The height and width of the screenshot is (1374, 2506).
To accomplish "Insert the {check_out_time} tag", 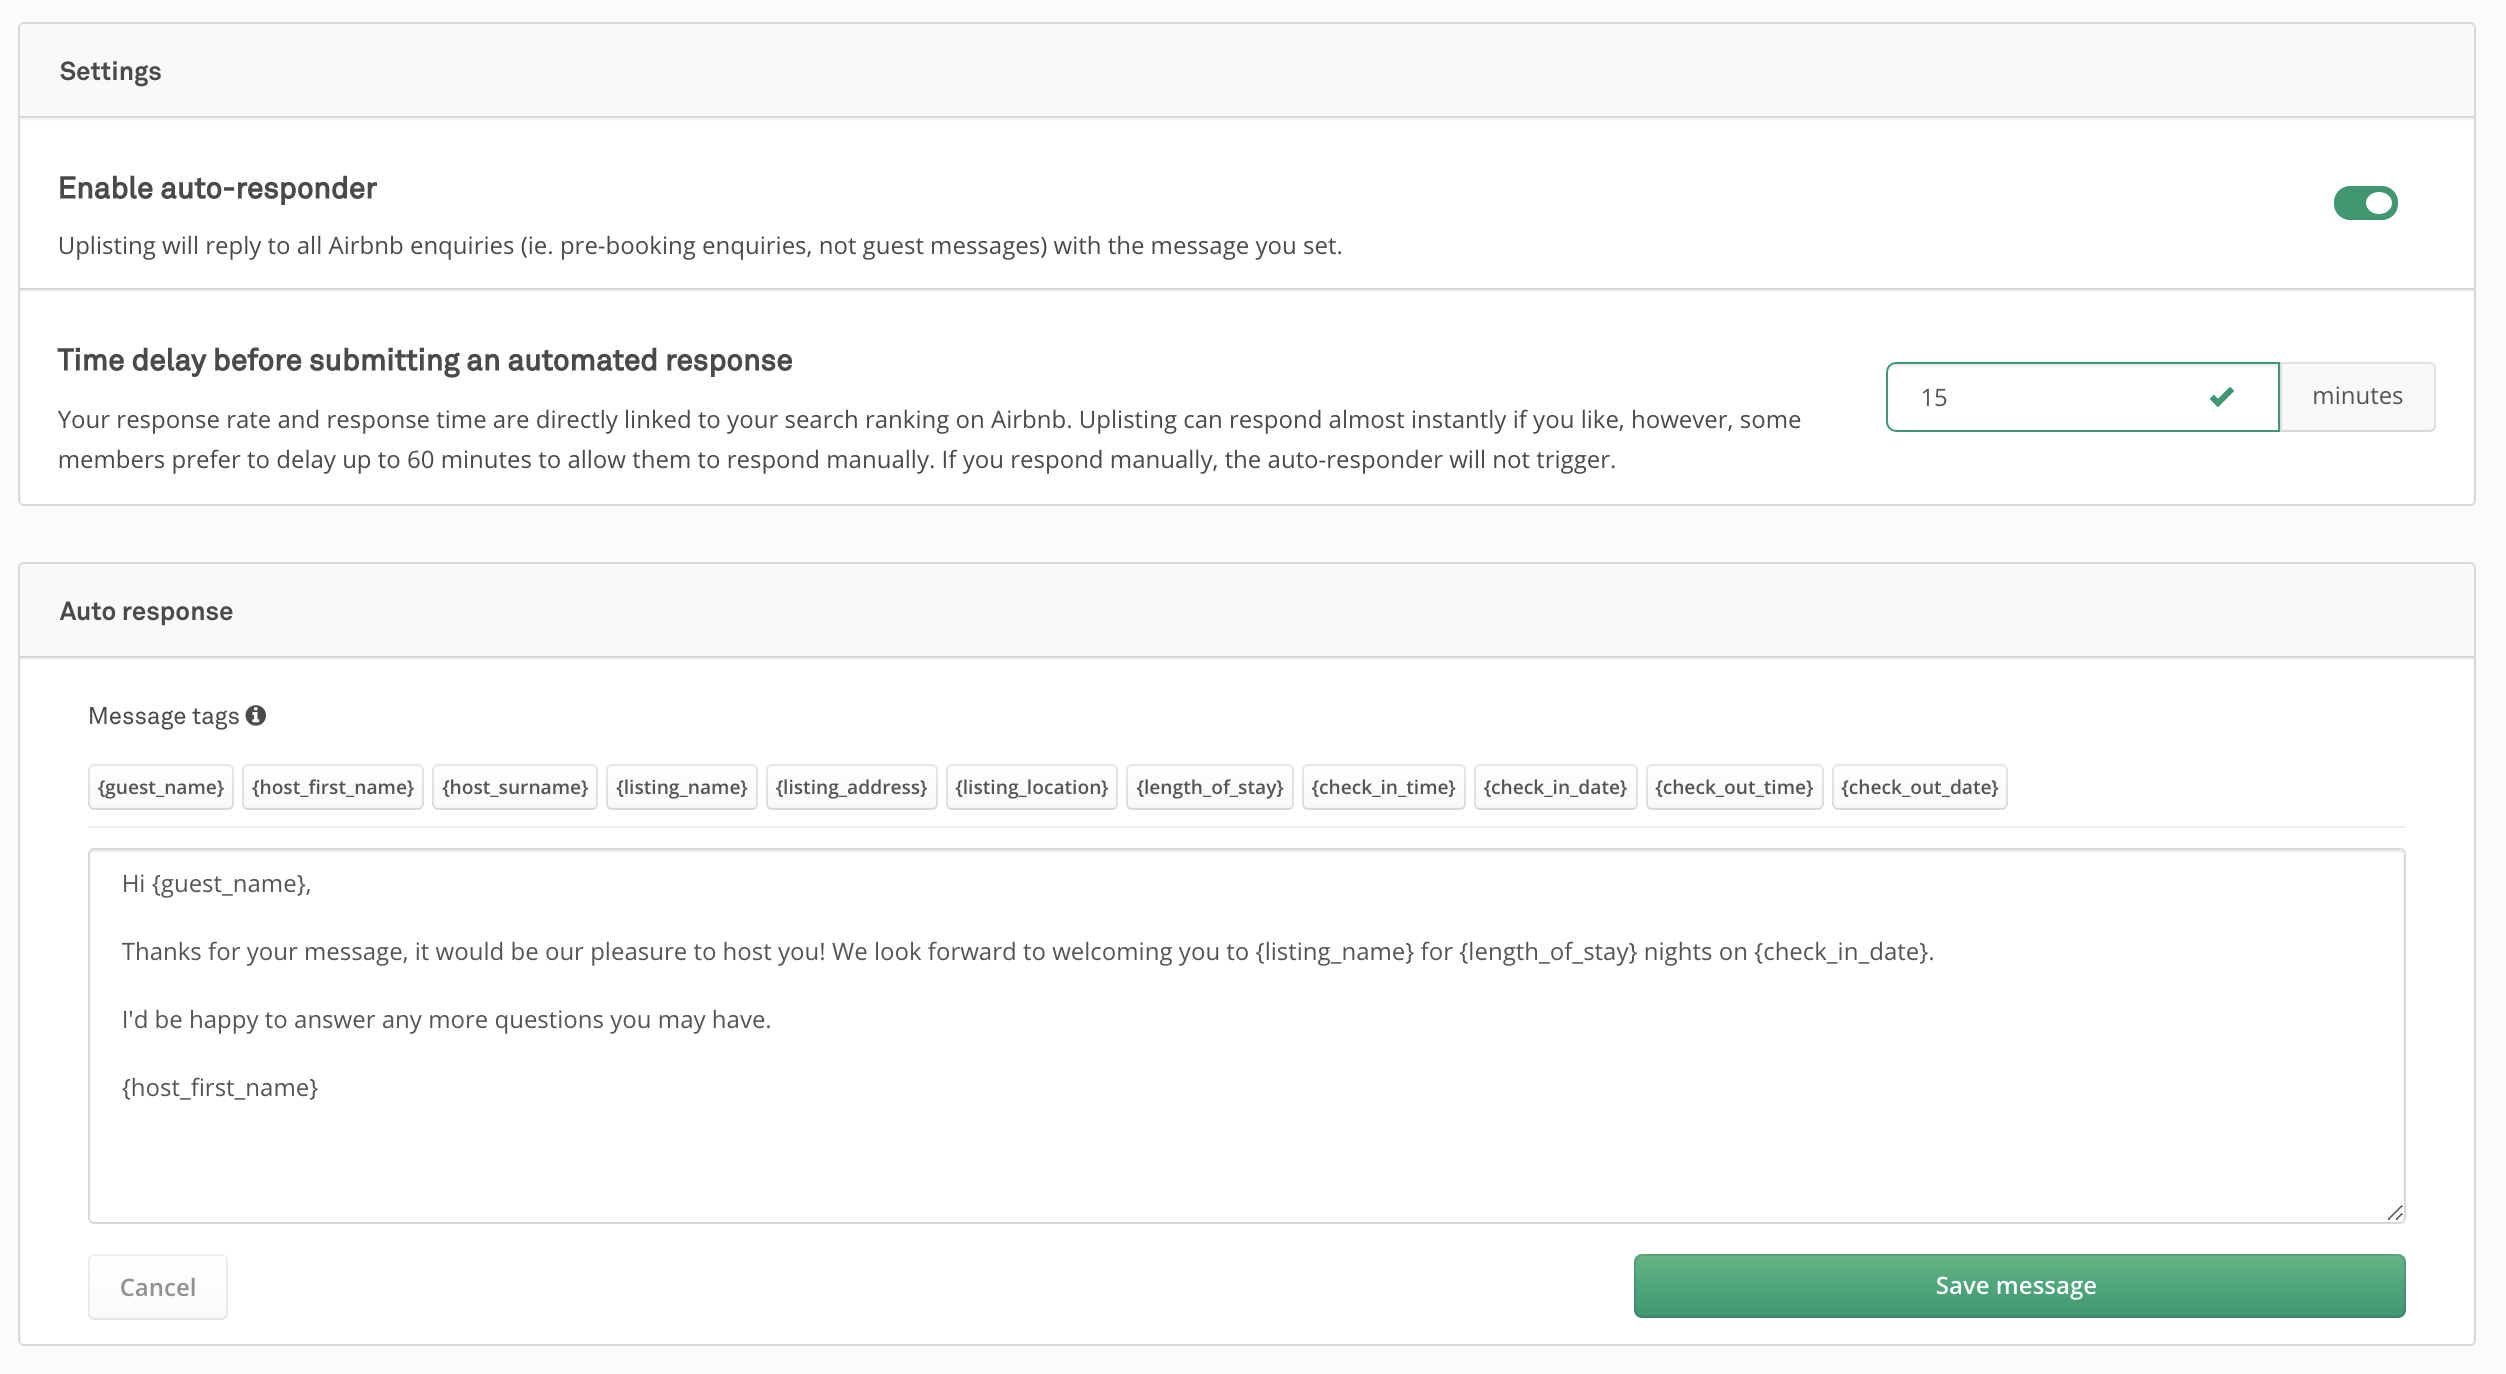I will [x=1734, y=787].
